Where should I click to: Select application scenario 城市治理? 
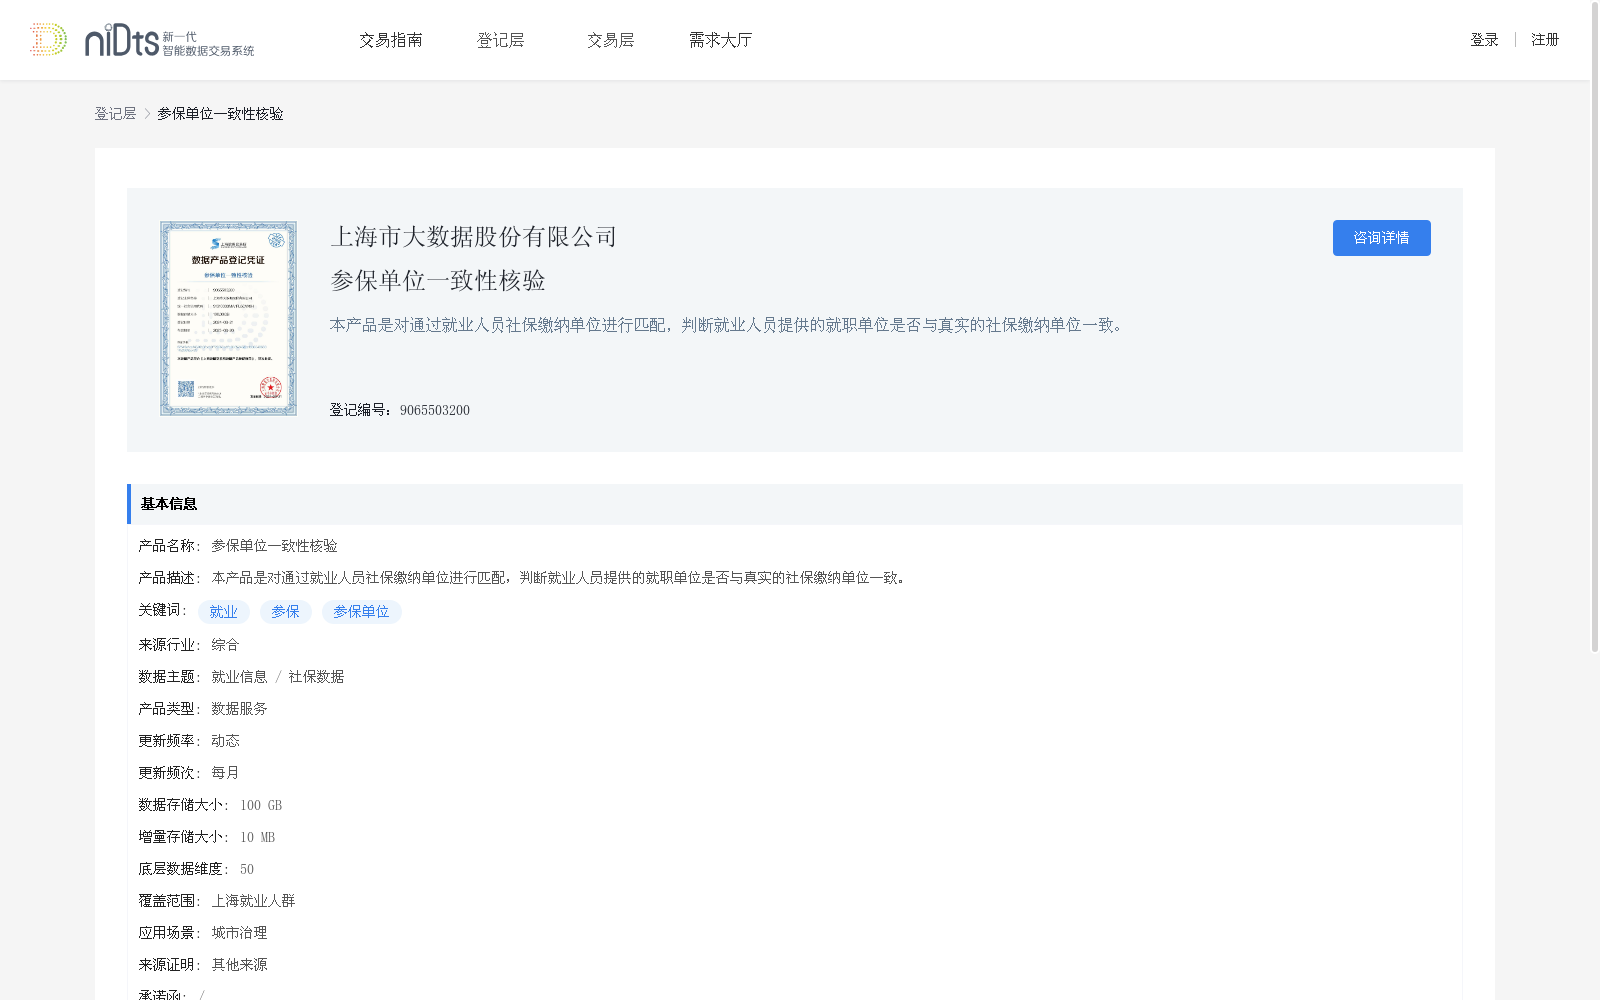239,933
